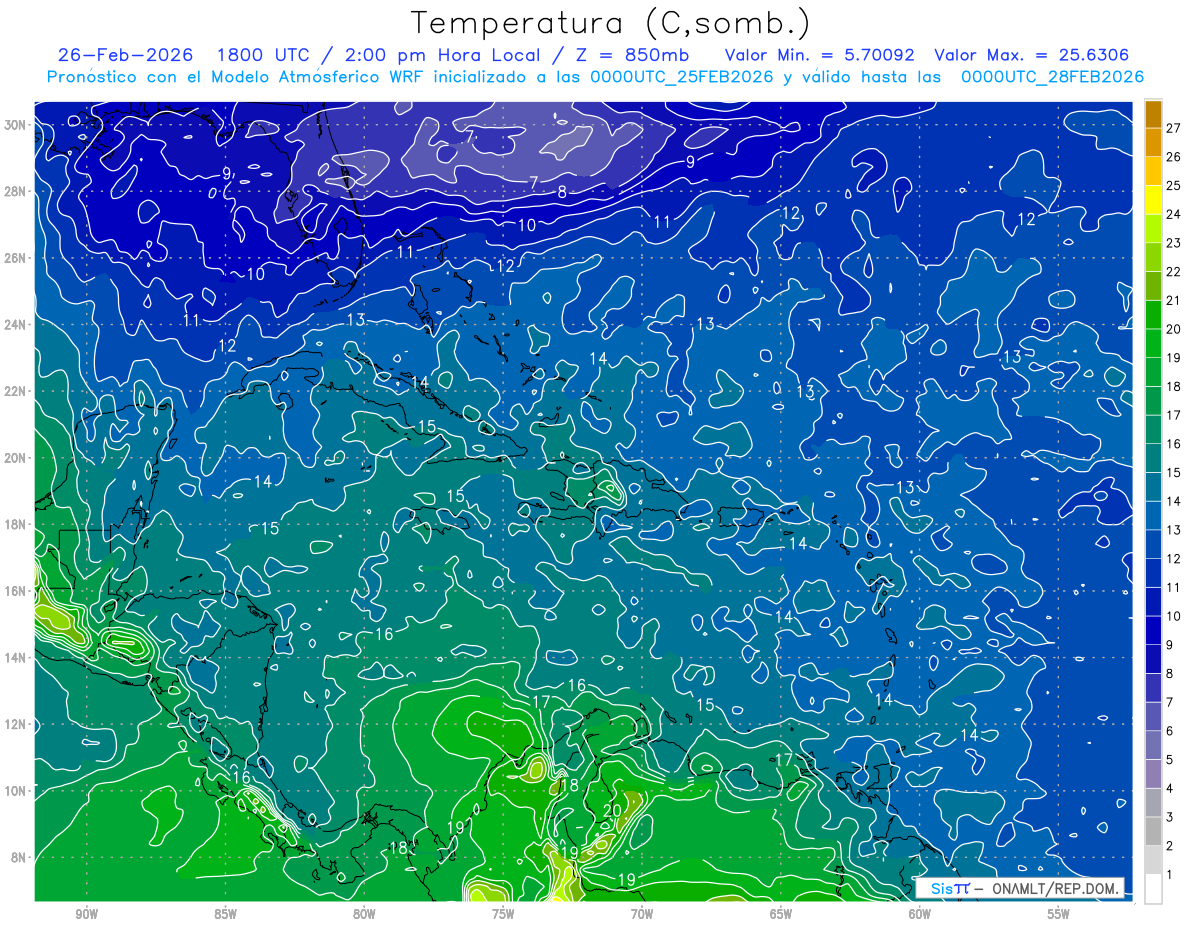Click the 20N latitude axis label
Image resolution: width=1200 pixels, height=927 pixels.
(x=17, y=458)
